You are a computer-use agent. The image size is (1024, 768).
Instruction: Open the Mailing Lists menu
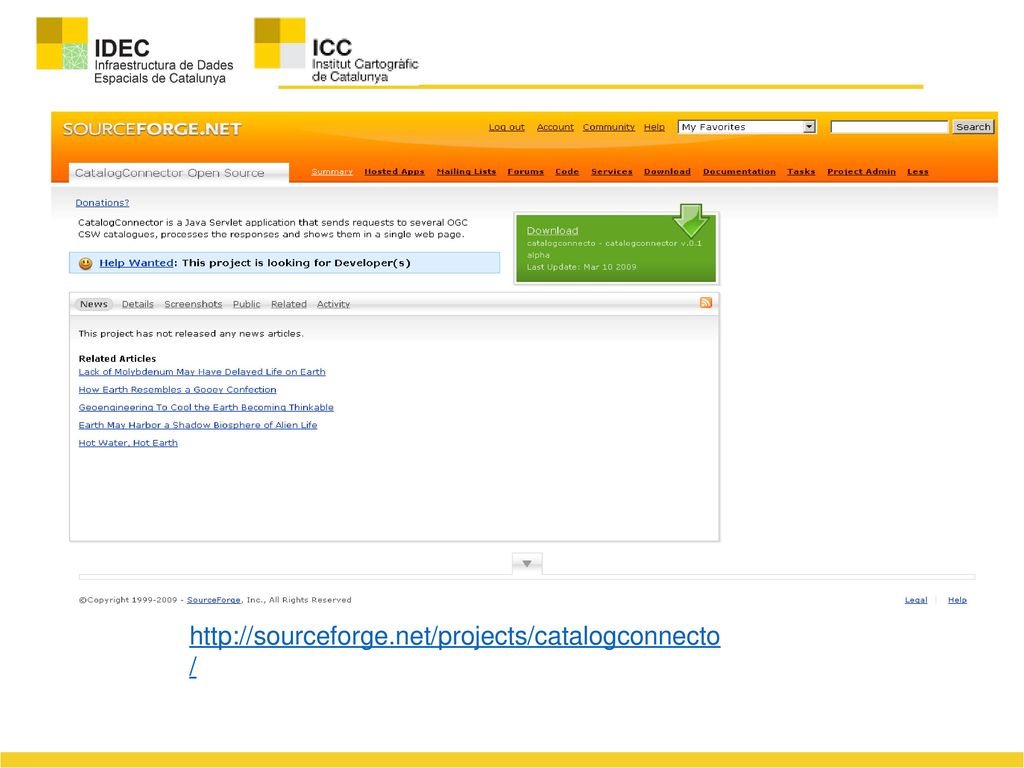coord(466,172)
